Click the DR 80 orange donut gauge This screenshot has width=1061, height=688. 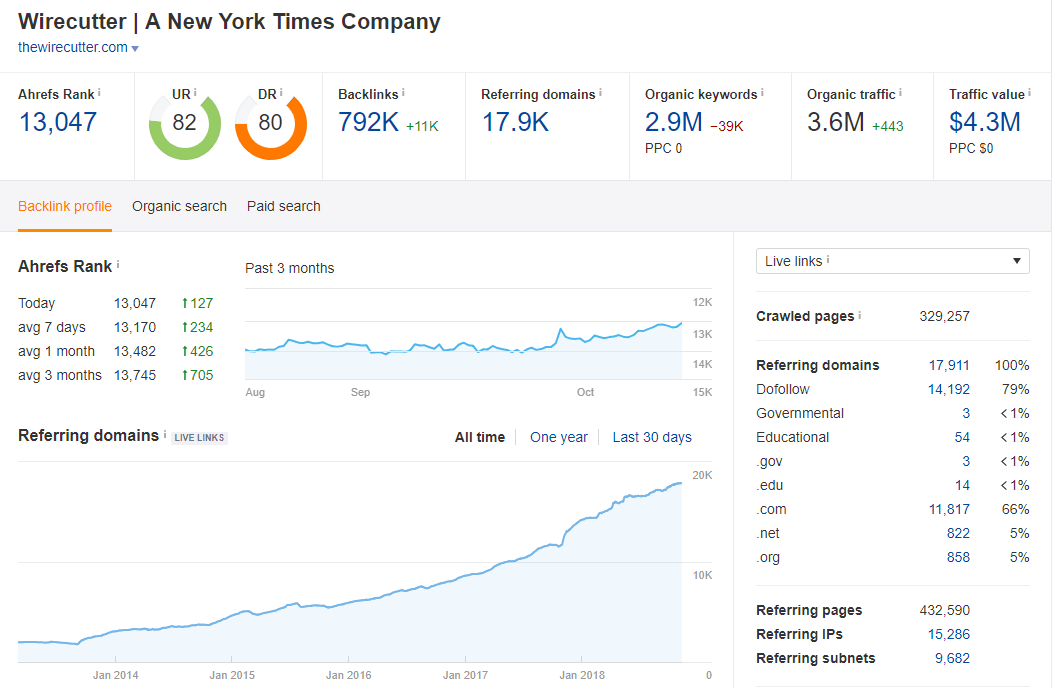[271, 126]
